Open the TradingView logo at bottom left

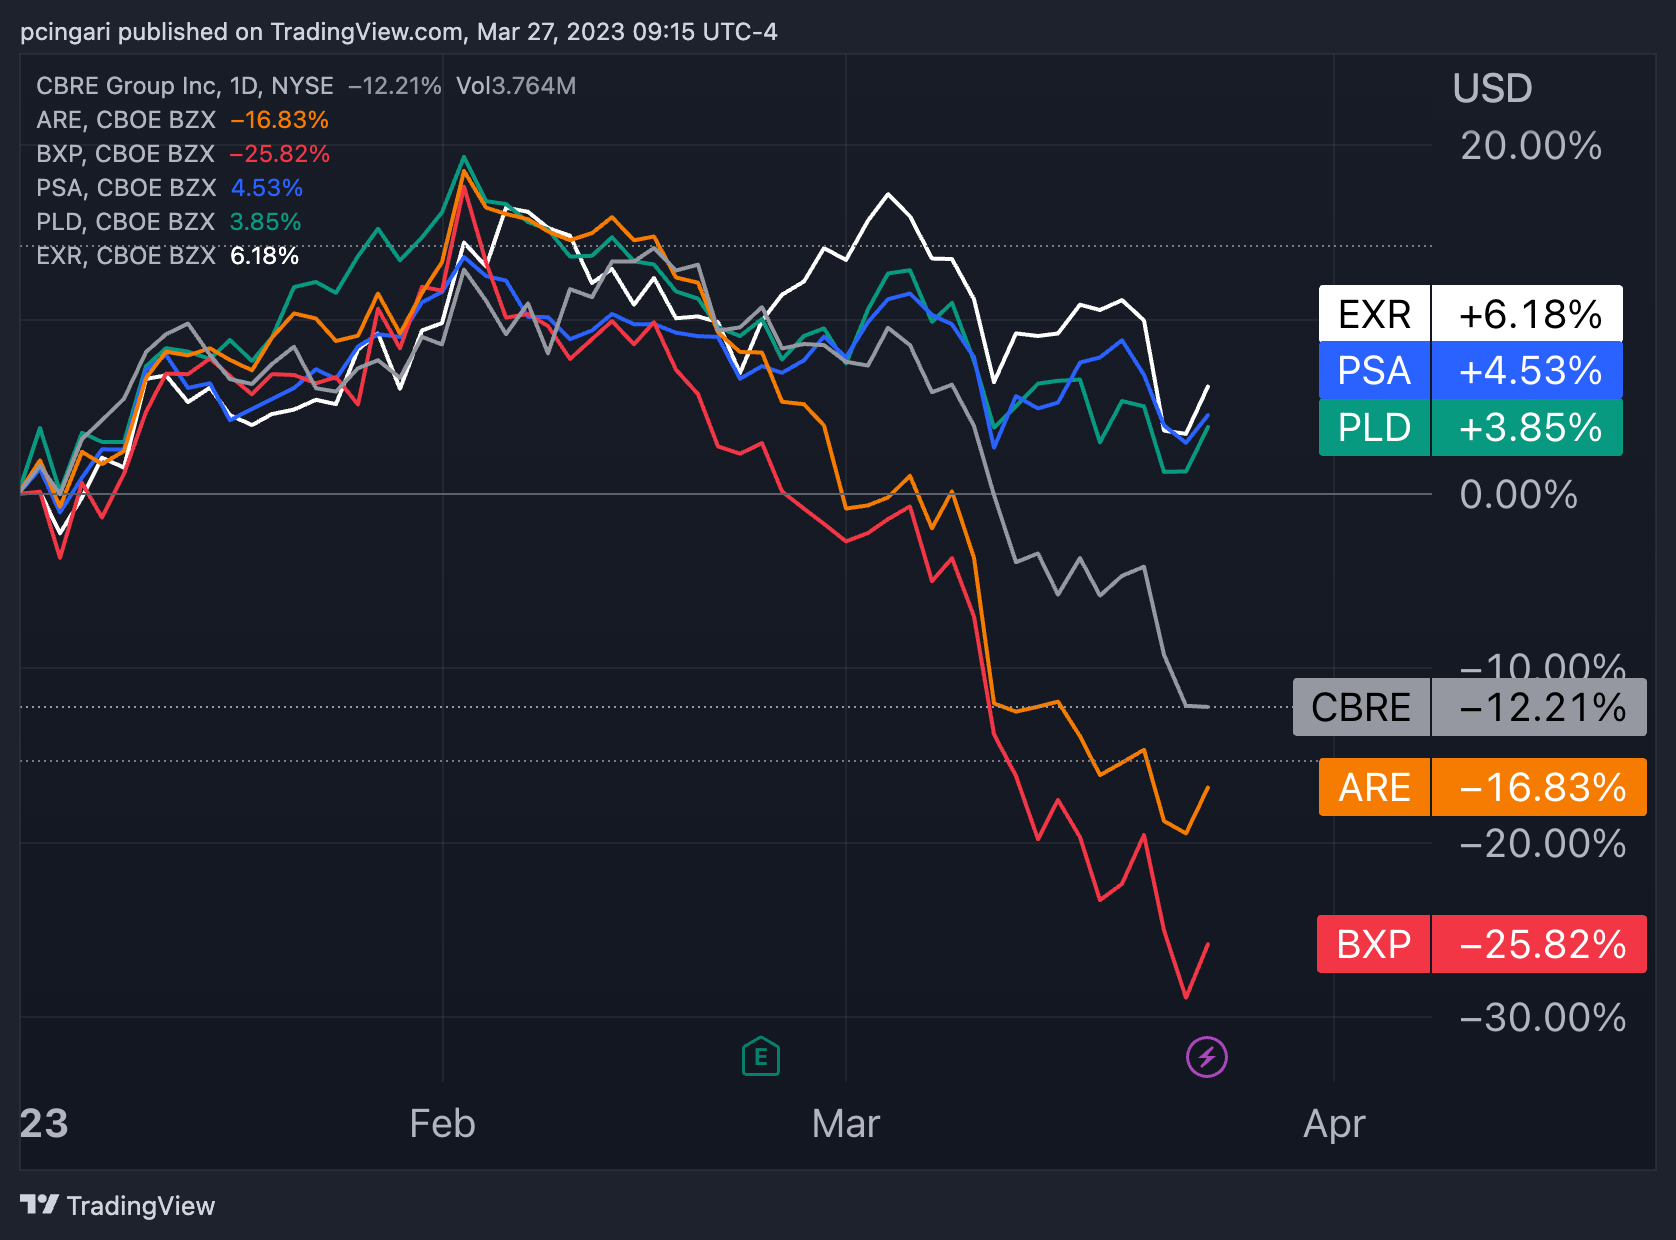tap(118, 1205)
